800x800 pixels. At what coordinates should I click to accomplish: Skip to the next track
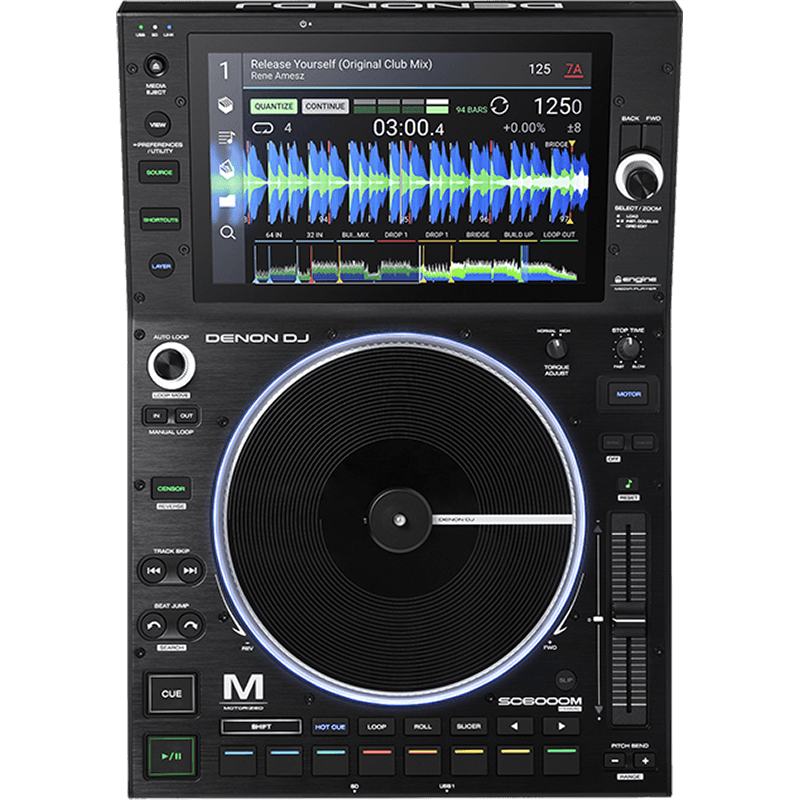190,570
